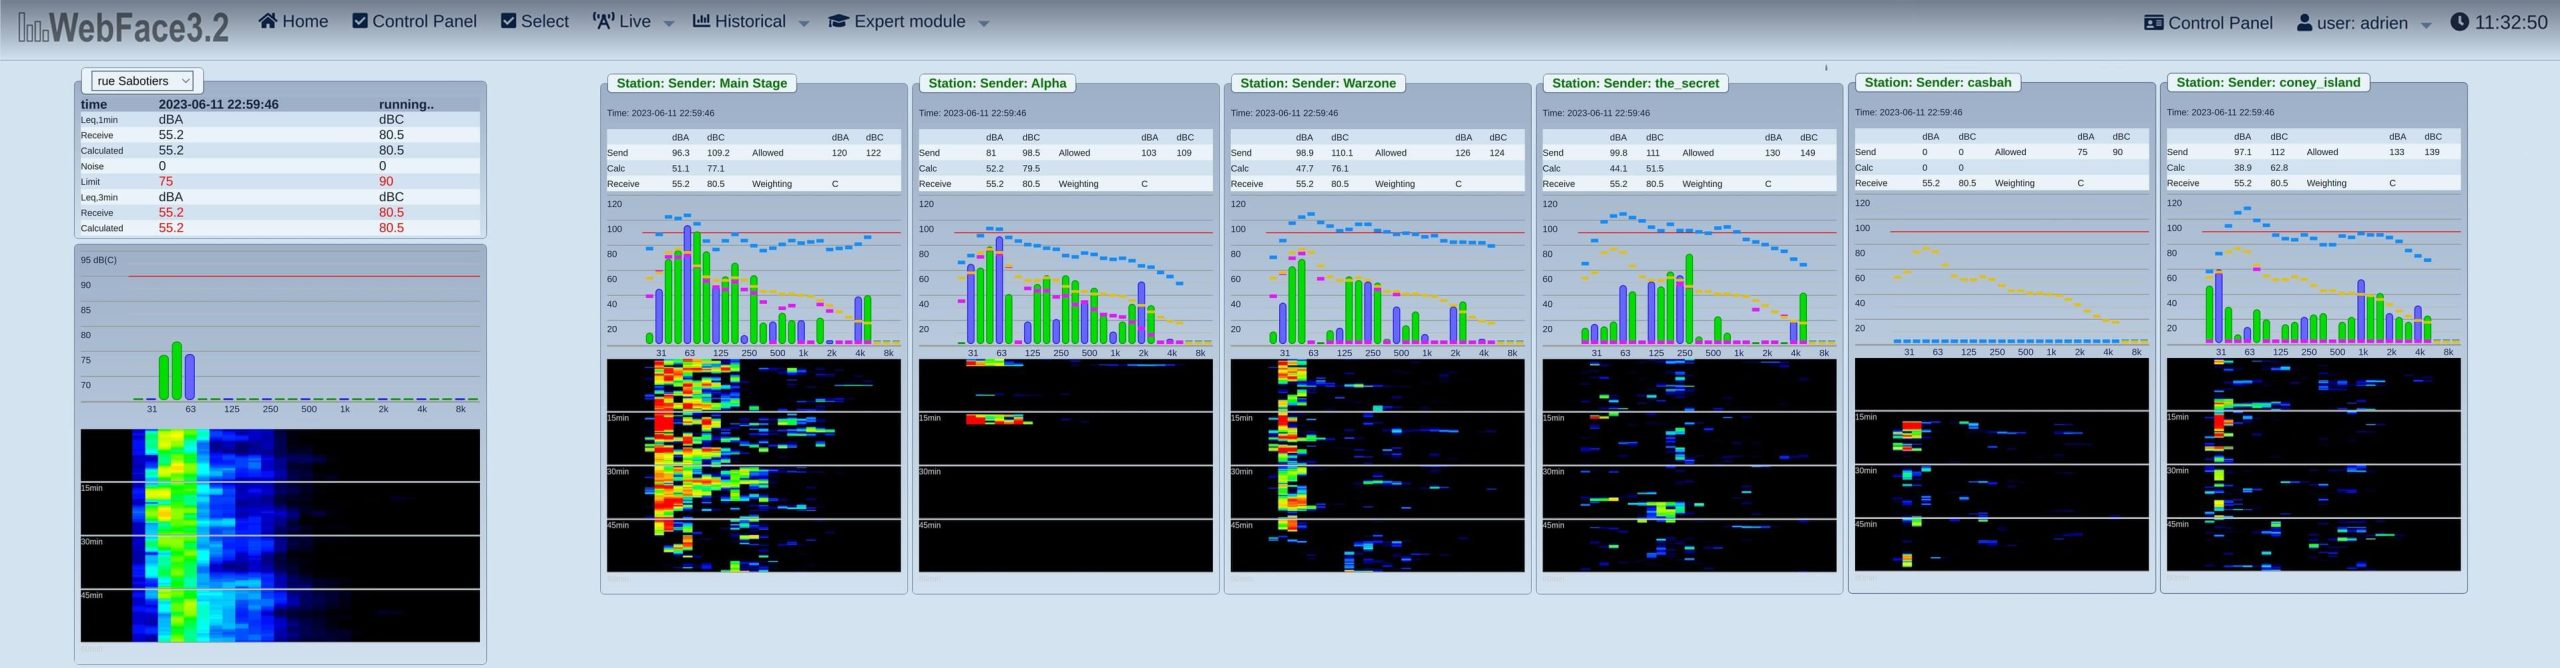The height and width of the screenshot is (668, 2560).
Task: Open the Select page in navbar
Action: pos(534,21)
